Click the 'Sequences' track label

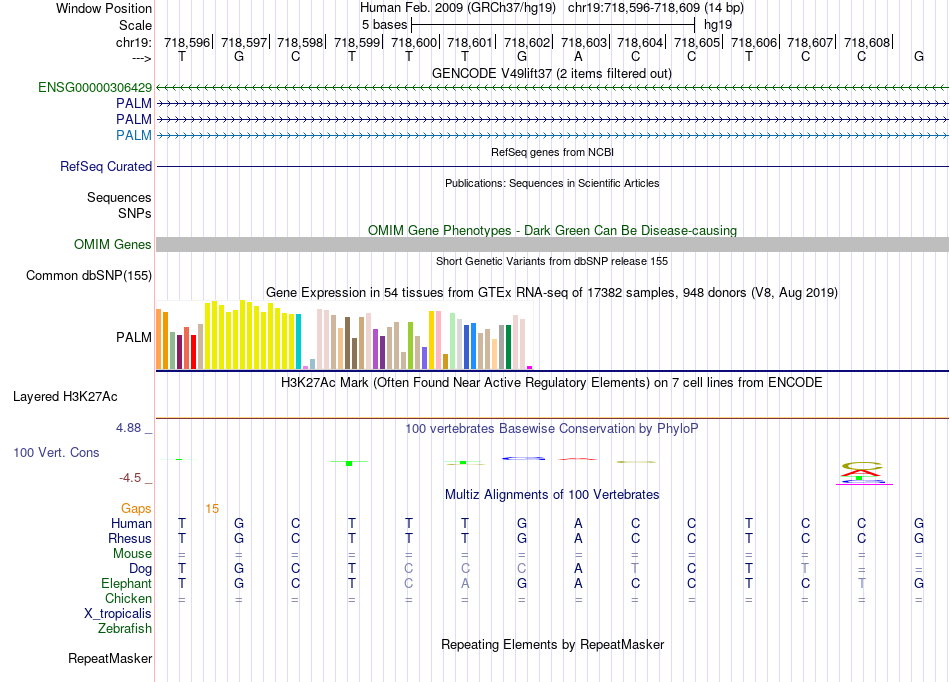(x=119, y=197)
